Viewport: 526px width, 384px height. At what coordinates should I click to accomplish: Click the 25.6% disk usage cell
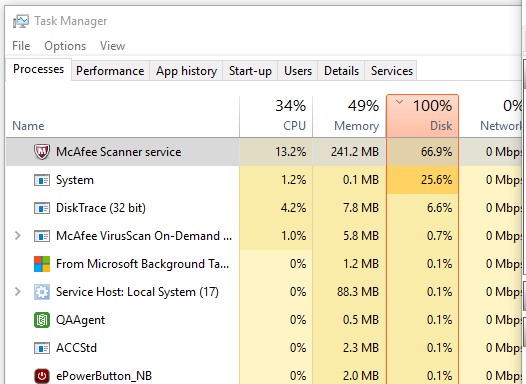pos(422,180)
